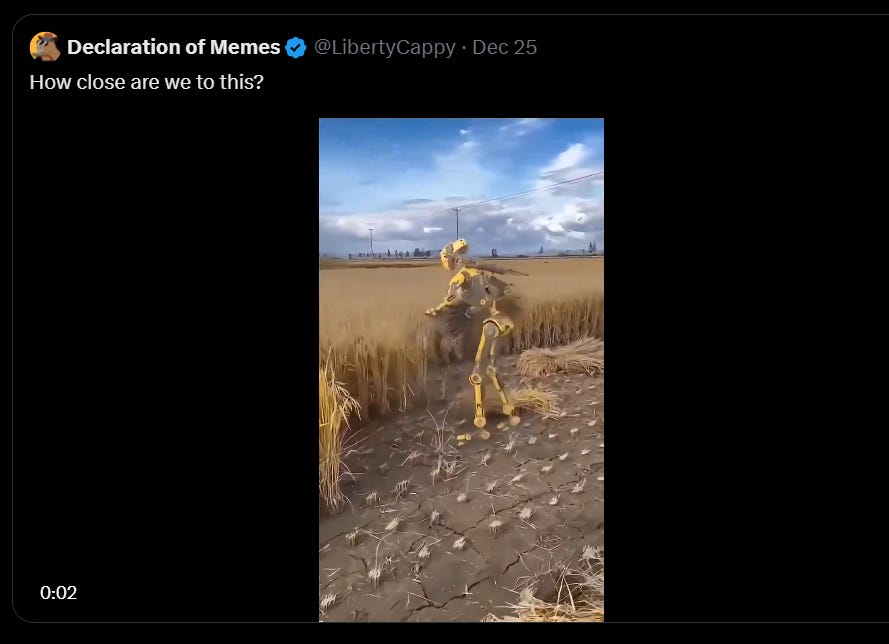Viewport: 889px width, 644px height.
Task: Open the Dec 25 post timestamp
Action: pyautogui.click(x=505, y=48)
